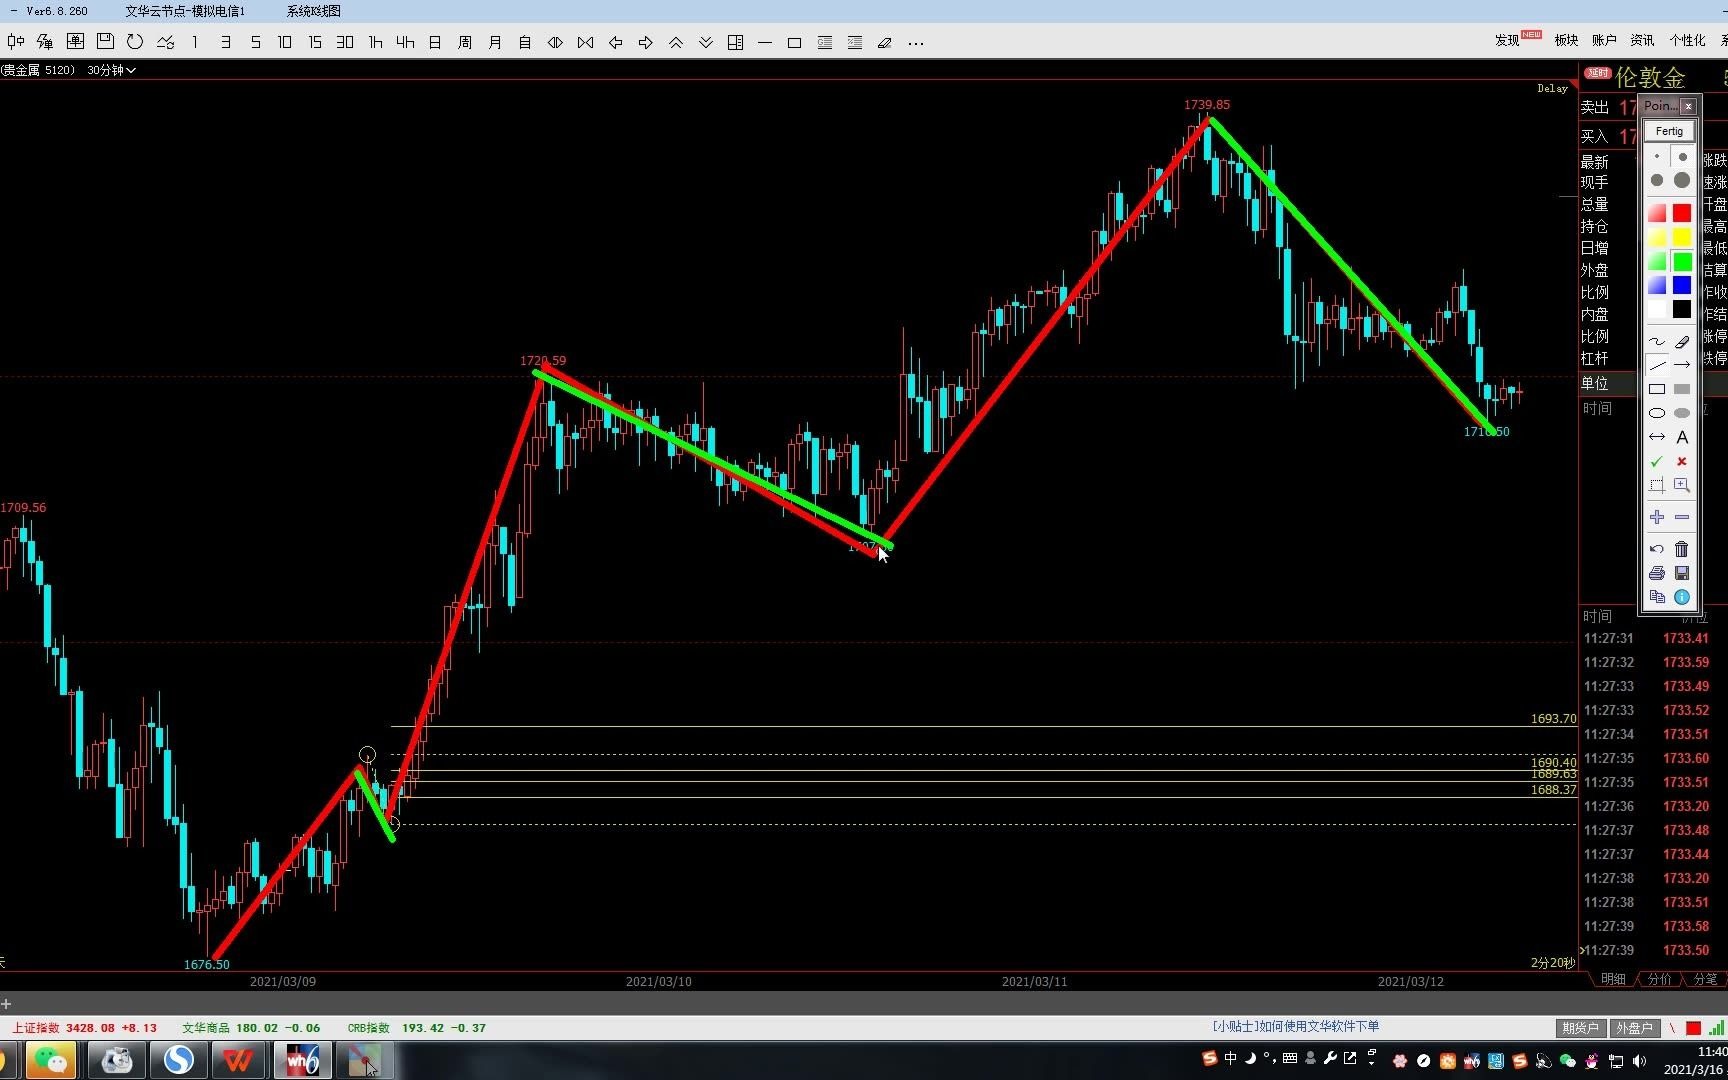
Task: Select the arrow drawing tool
Action: click(x=1682, y=365)
